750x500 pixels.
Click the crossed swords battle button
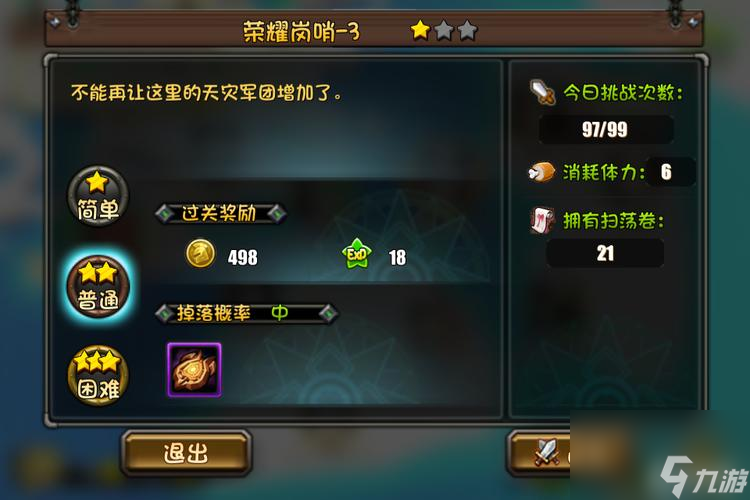click(x=539, y=453)
